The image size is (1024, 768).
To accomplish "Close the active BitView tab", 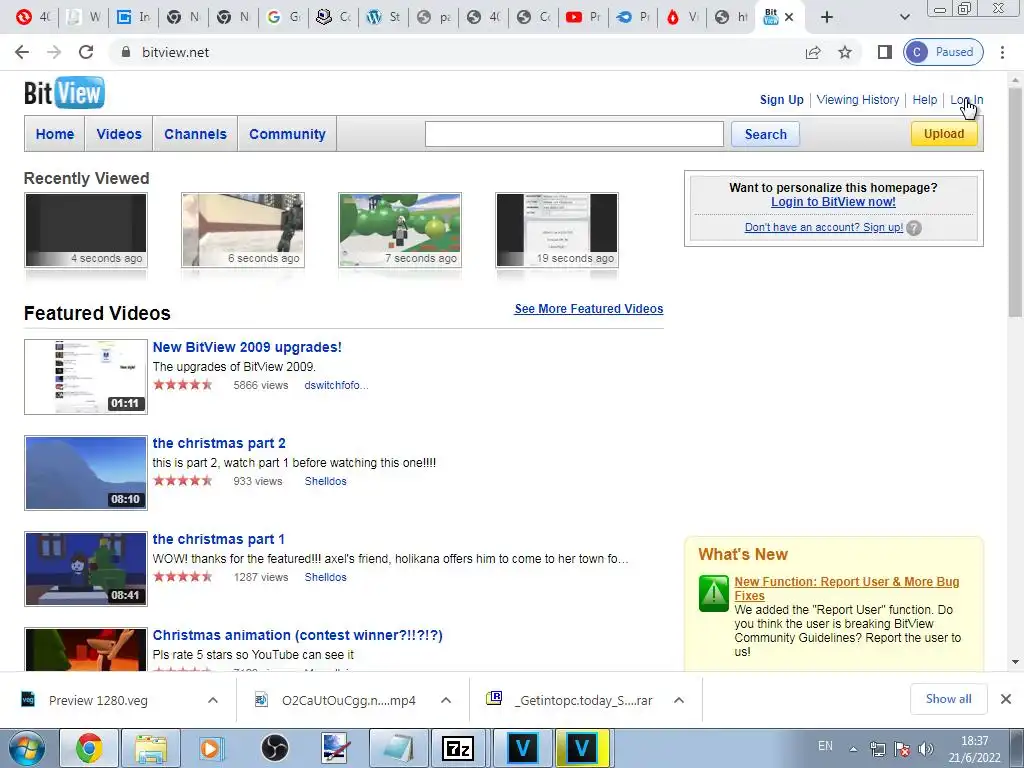I will tap(789, 17).
